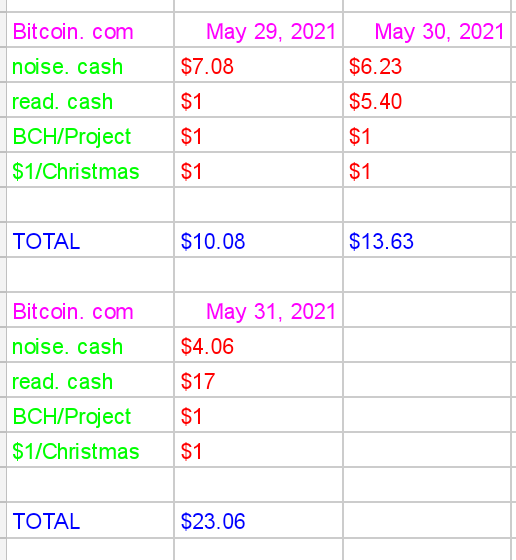
Task: Click the empty cell beside May 31, 2021
Action: pyautogui.click(x=427, y=310)
